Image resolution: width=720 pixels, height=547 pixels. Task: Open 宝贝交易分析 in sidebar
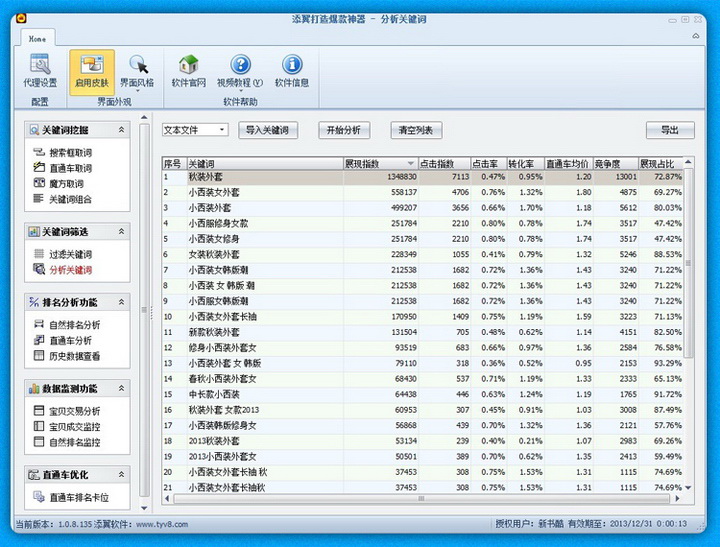(67, 411)
